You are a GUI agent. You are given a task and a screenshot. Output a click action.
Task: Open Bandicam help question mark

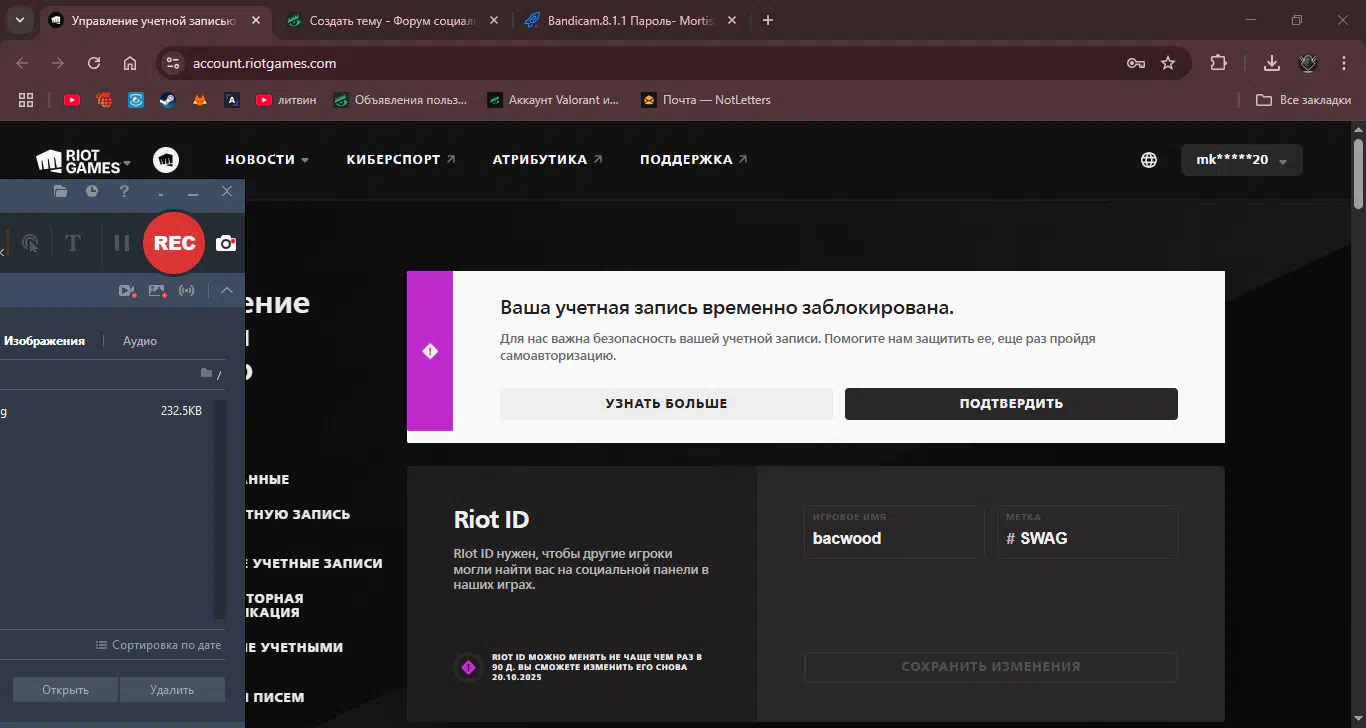(x=124, y=191)
